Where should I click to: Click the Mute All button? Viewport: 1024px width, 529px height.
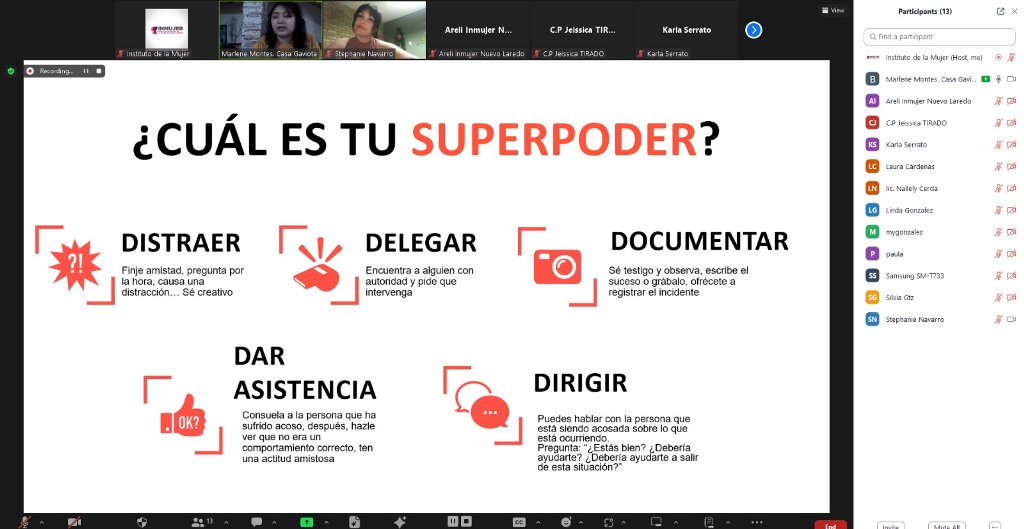[x=946, y=525]
